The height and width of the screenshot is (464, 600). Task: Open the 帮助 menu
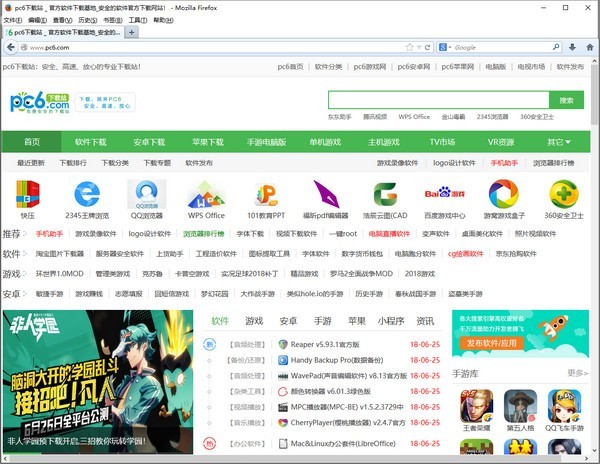[163, 20]
